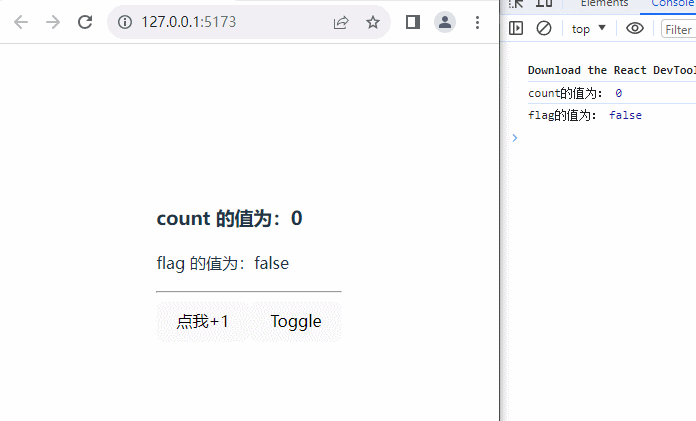Bookmark this page with the star icon
696x421 pixels.
click(373, 22)
